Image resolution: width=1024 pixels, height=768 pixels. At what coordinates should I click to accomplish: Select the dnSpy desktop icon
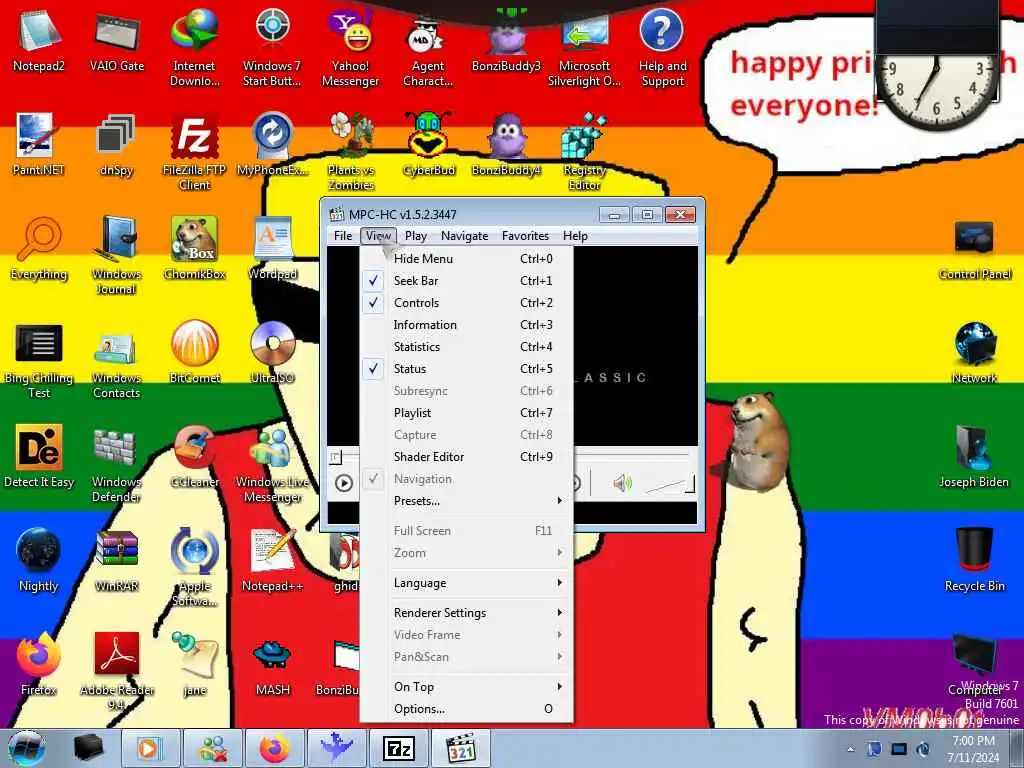click(117, 145)
